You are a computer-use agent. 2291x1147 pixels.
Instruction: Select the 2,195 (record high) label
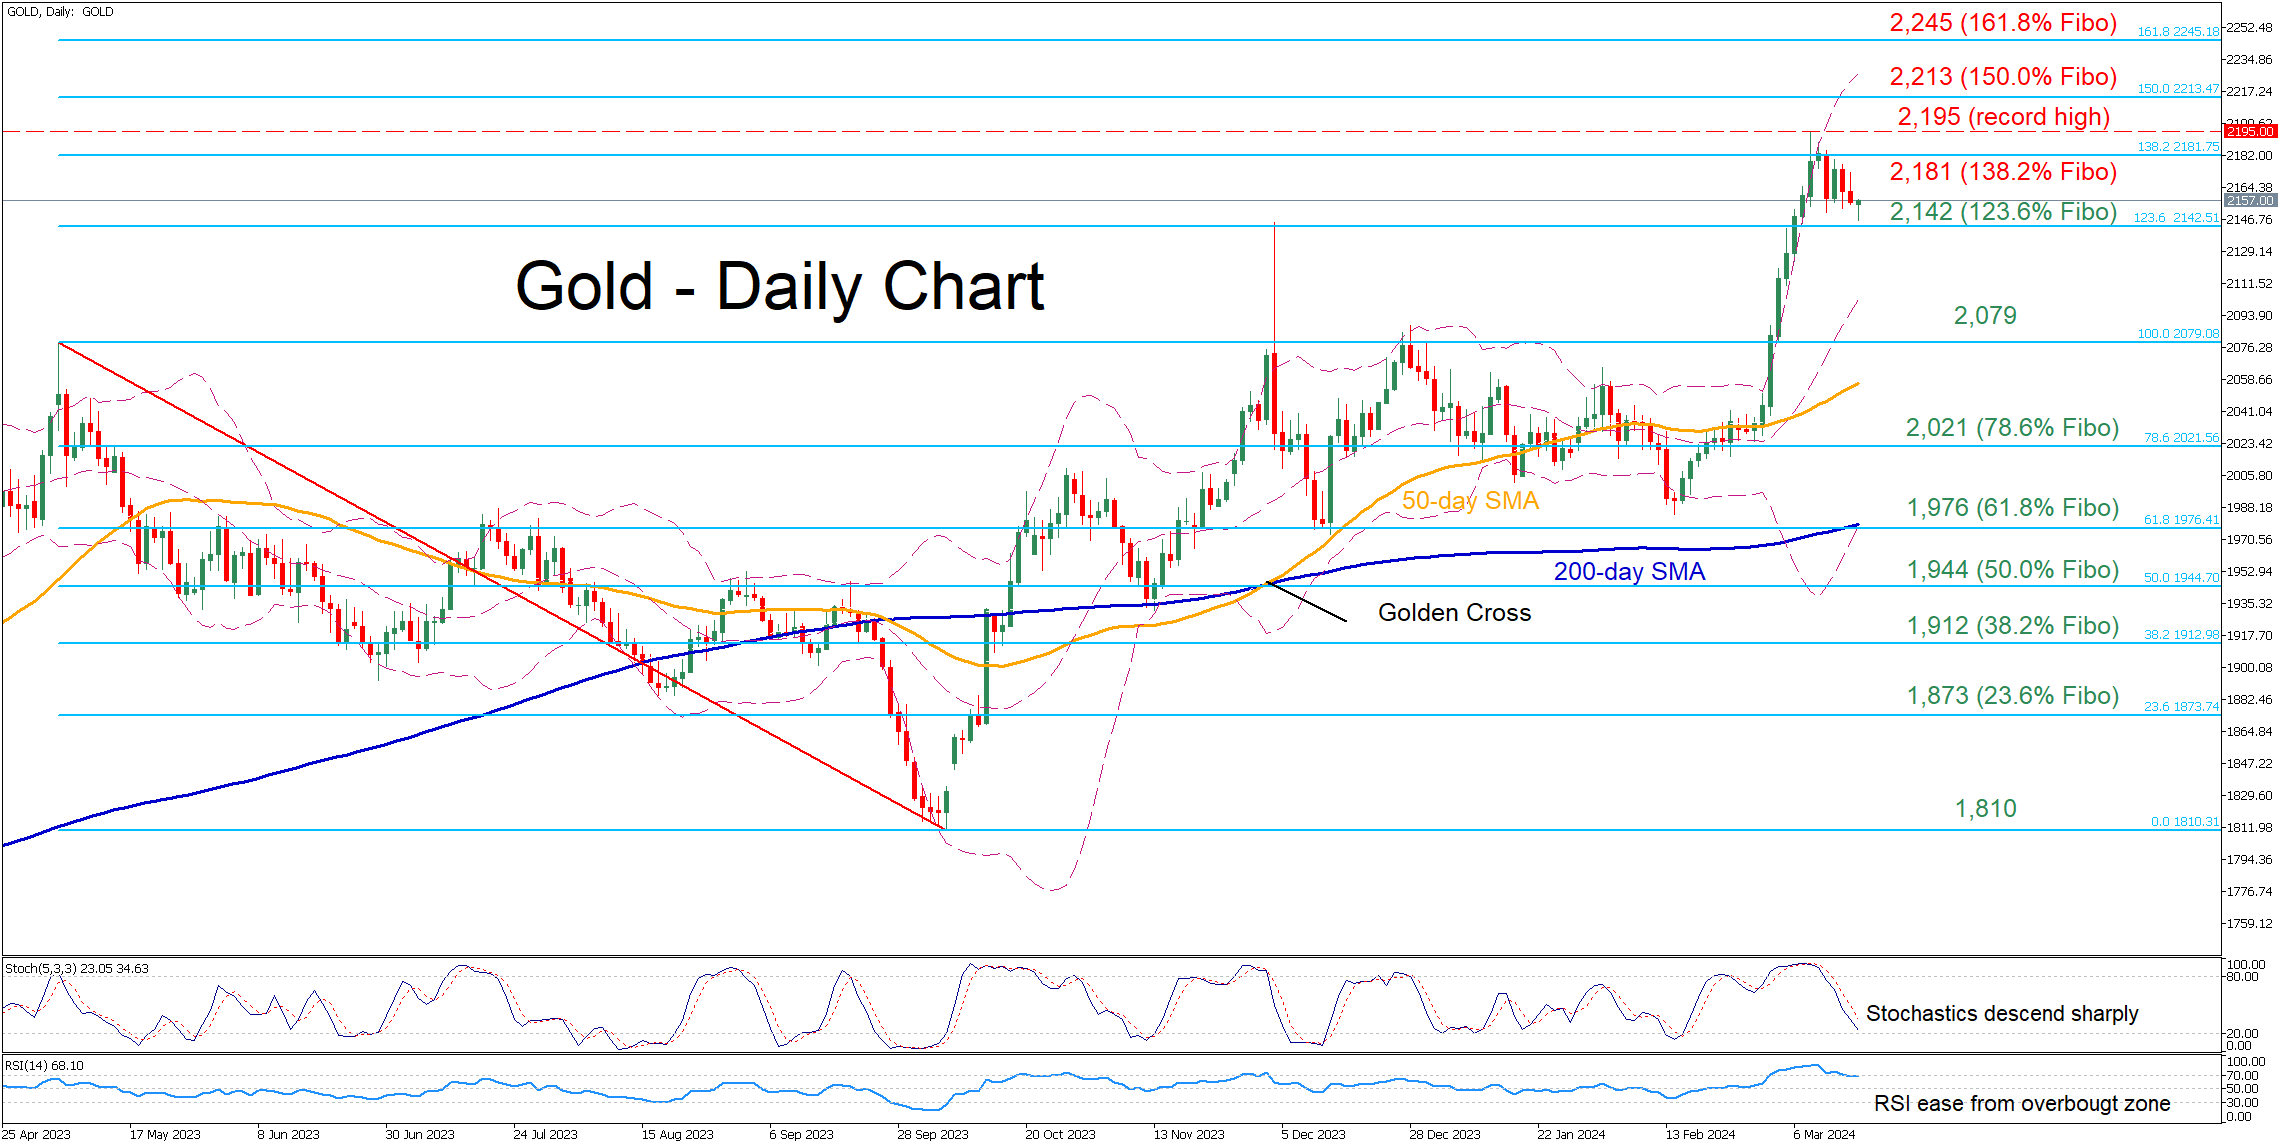pos(2003,117)
